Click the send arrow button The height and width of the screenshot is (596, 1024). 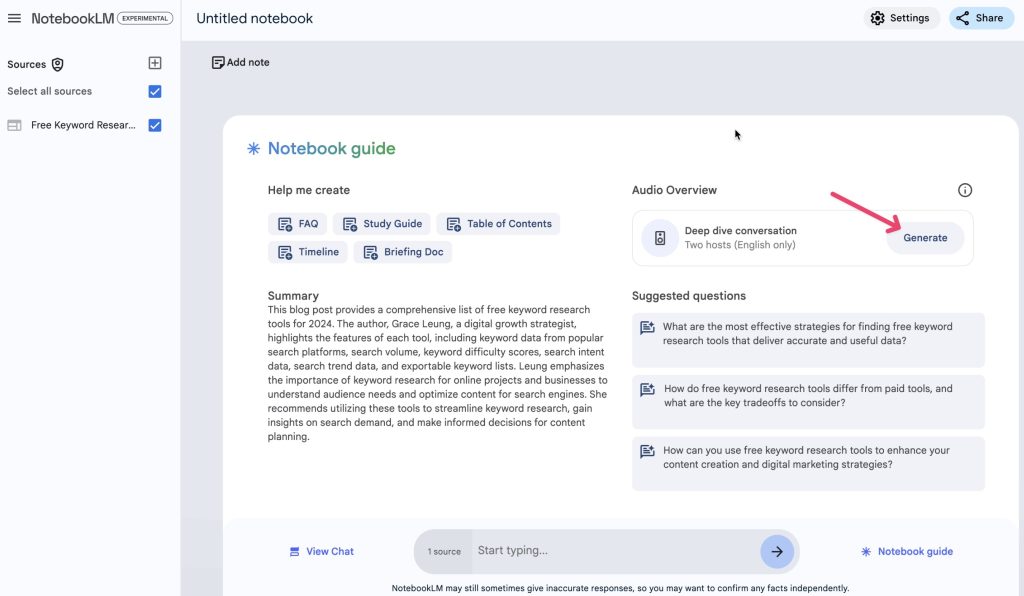pos(776,551)
